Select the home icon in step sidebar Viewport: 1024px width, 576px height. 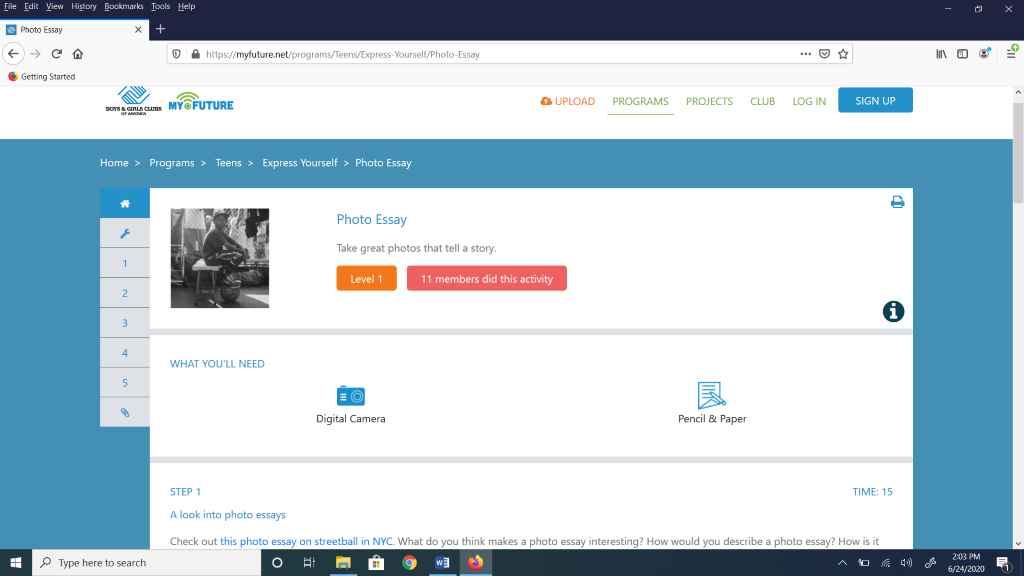tap(125, 203)
